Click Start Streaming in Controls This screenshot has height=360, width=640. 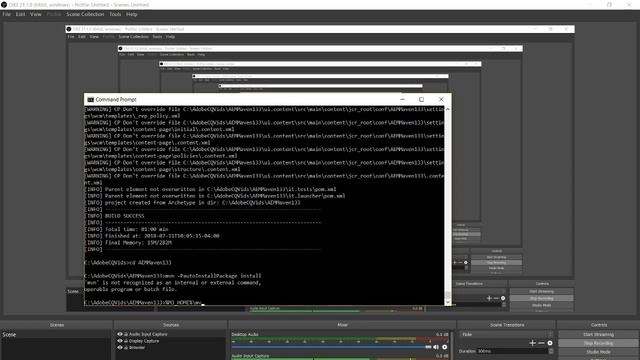598,334
